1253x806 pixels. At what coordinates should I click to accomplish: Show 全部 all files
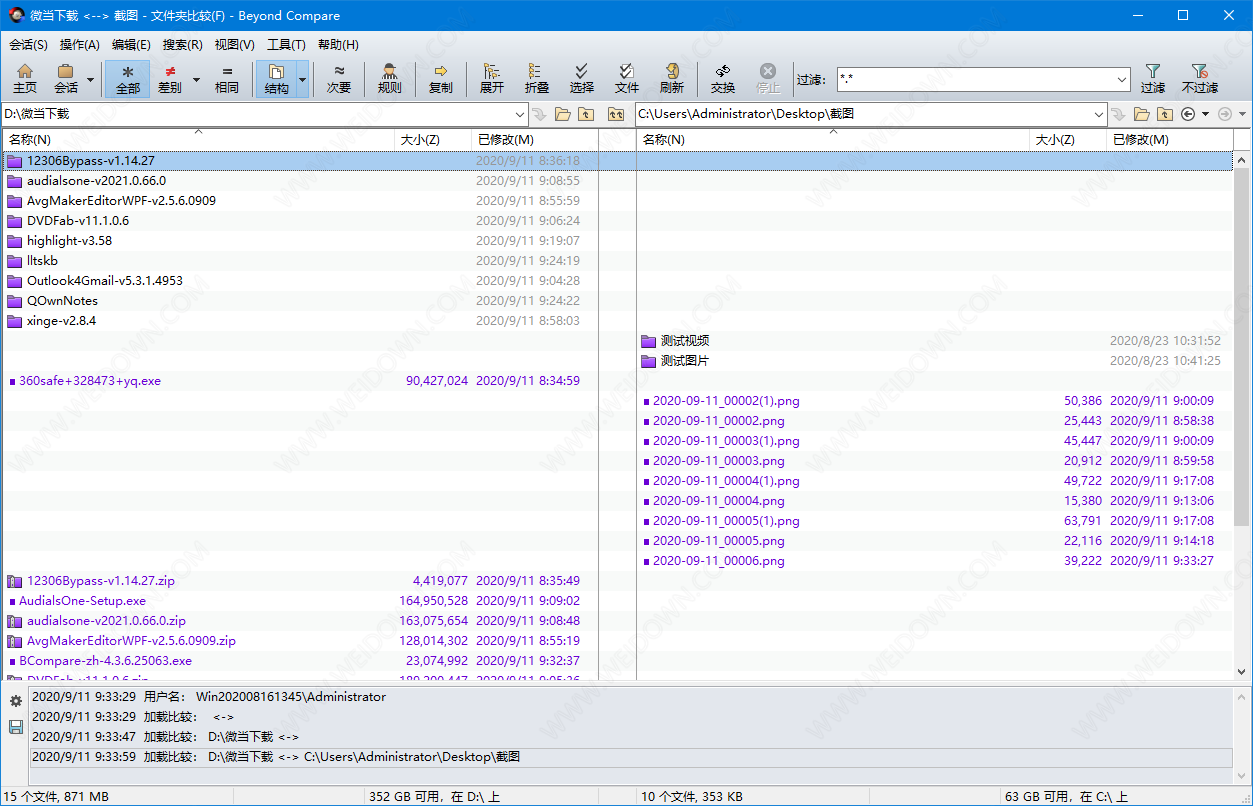[128, 79]
